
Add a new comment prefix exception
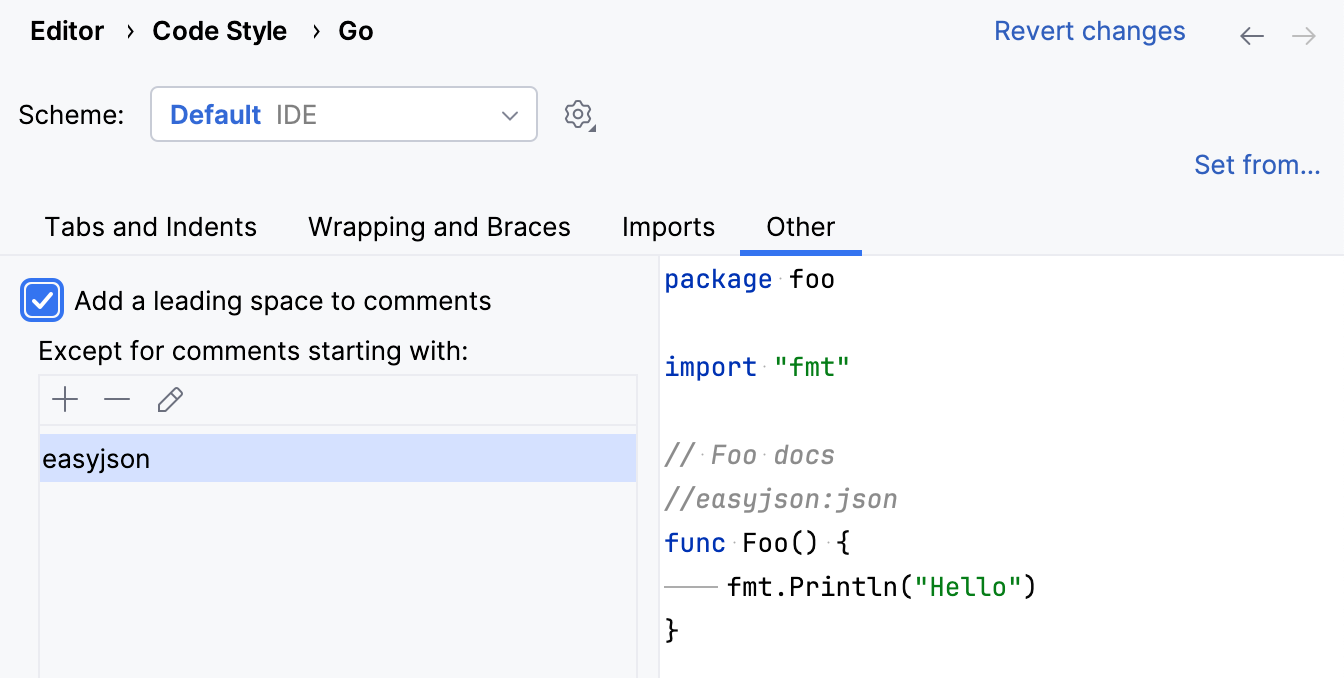point(64,399)
